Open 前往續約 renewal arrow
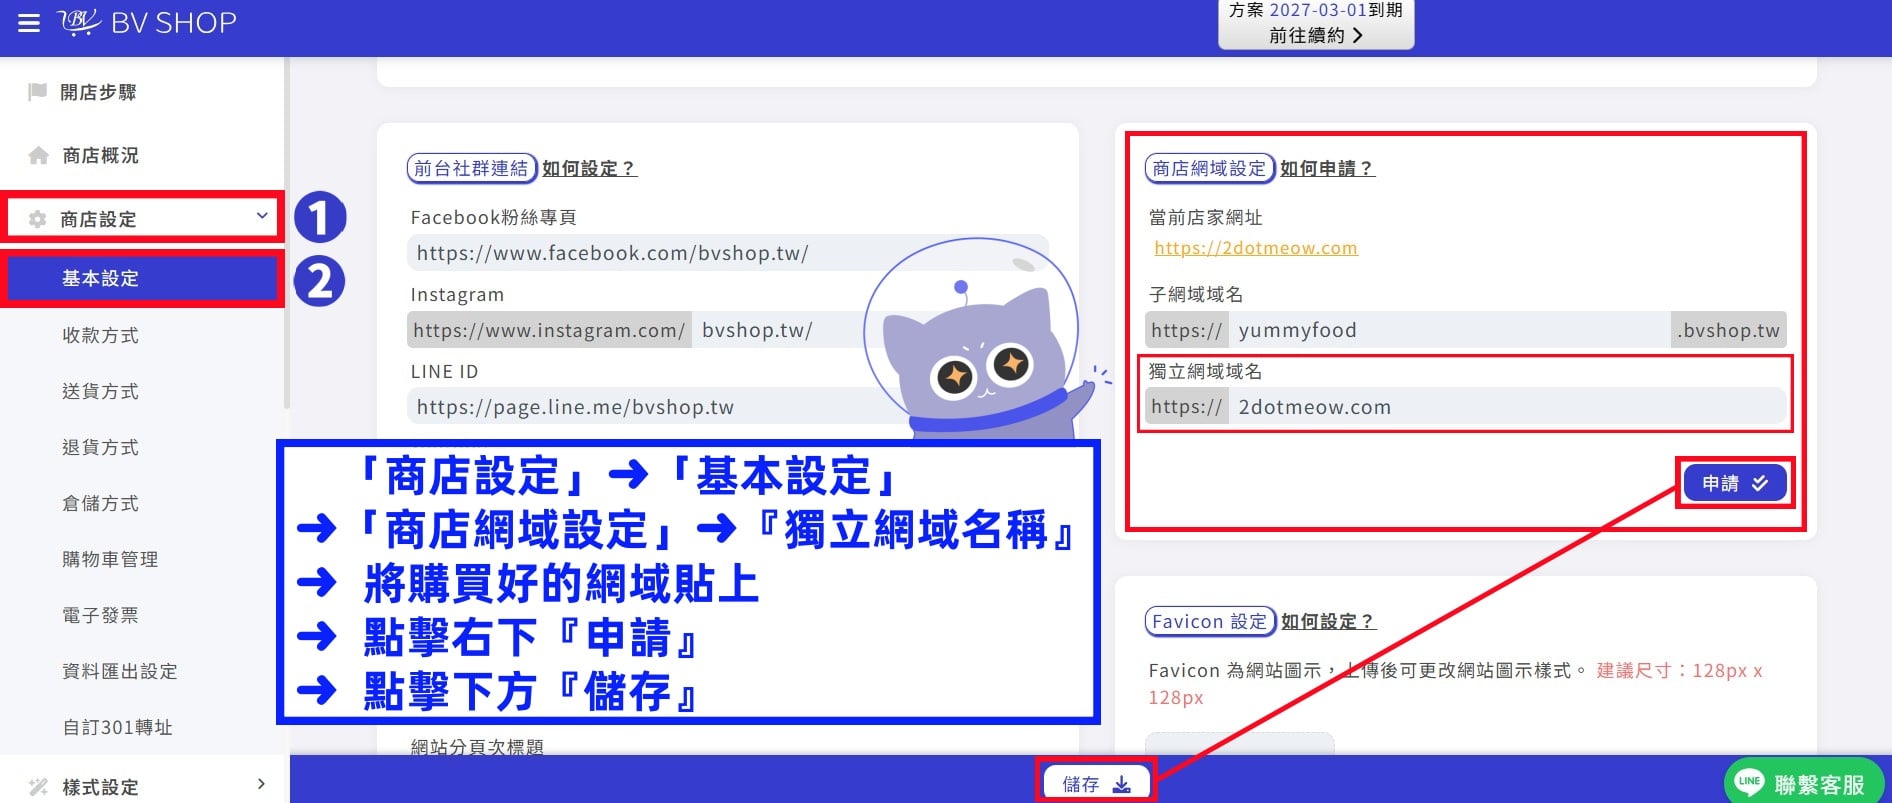1892x803 pixels. 1357,35
